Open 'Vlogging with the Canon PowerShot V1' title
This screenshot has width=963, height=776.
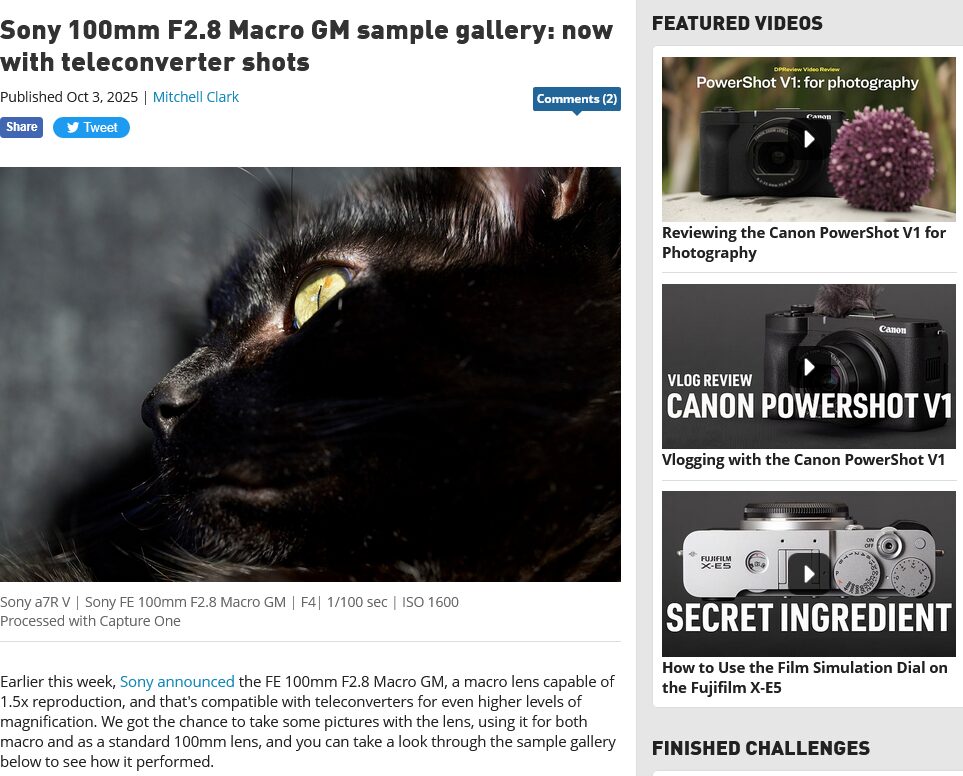[x=803, y=460]
